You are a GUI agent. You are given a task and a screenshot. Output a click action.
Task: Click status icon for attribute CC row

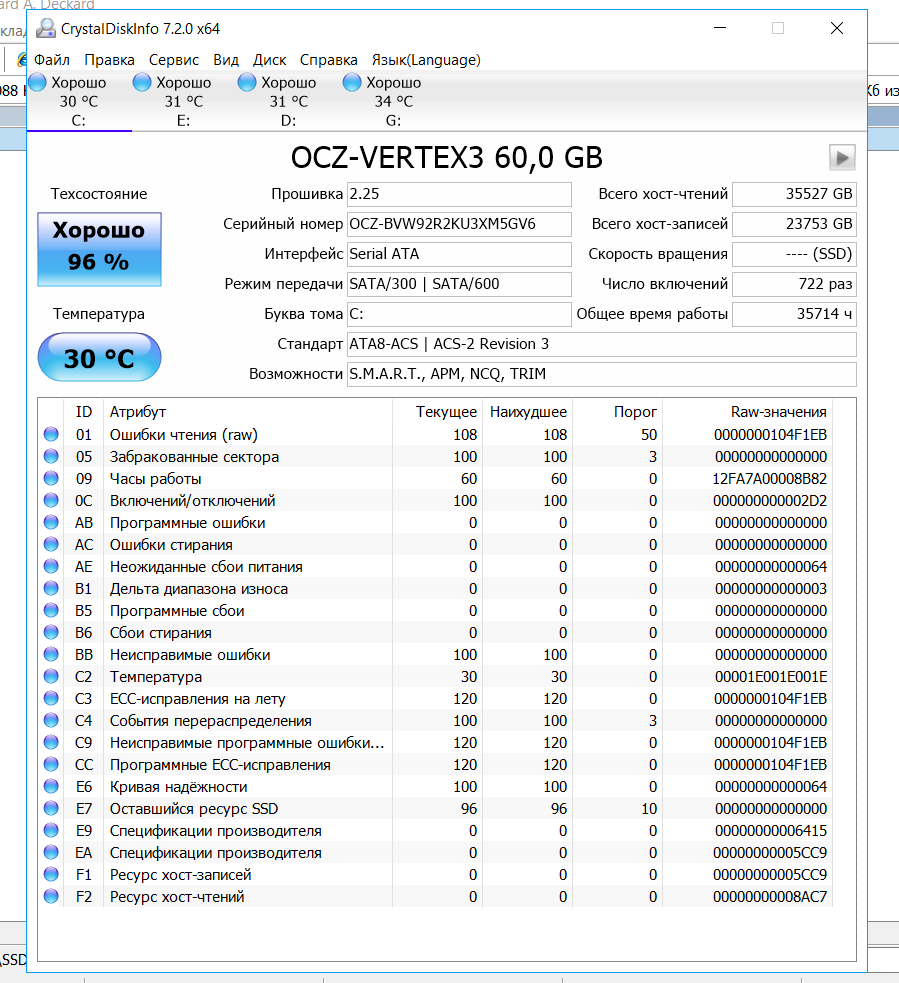click(51, 764)
